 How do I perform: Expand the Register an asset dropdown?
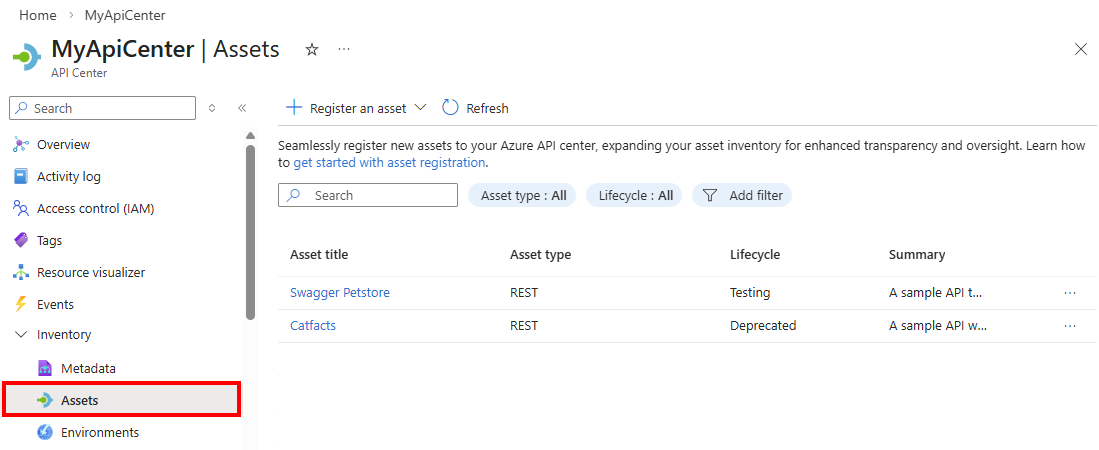(x=420, y=108)
